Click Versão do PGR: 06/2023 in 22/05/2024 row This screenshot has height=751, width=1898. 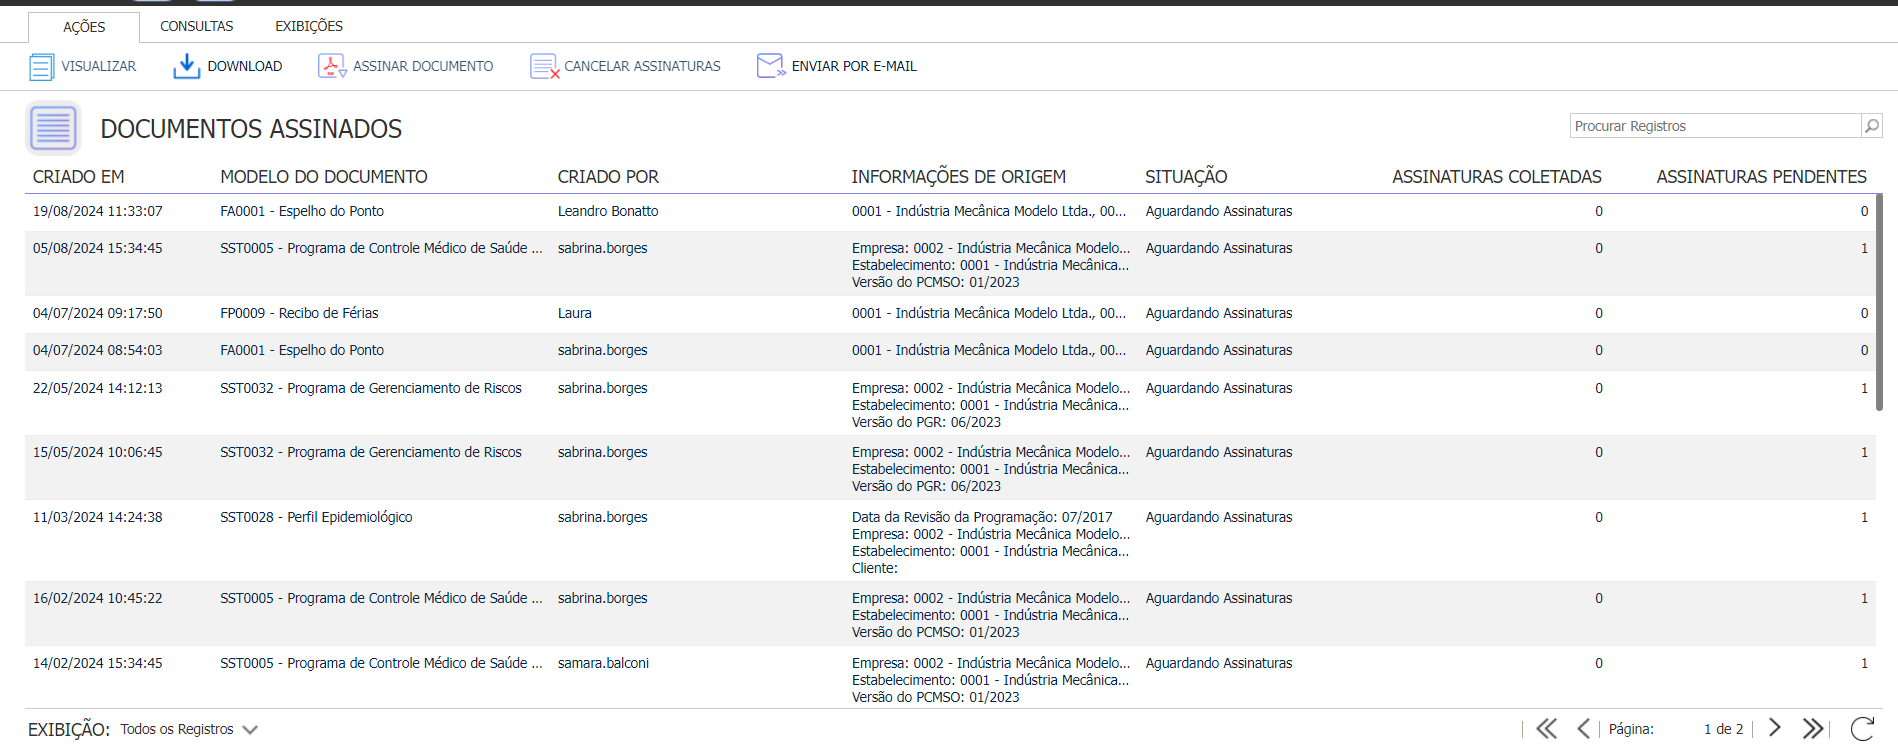tap(926, 422)
